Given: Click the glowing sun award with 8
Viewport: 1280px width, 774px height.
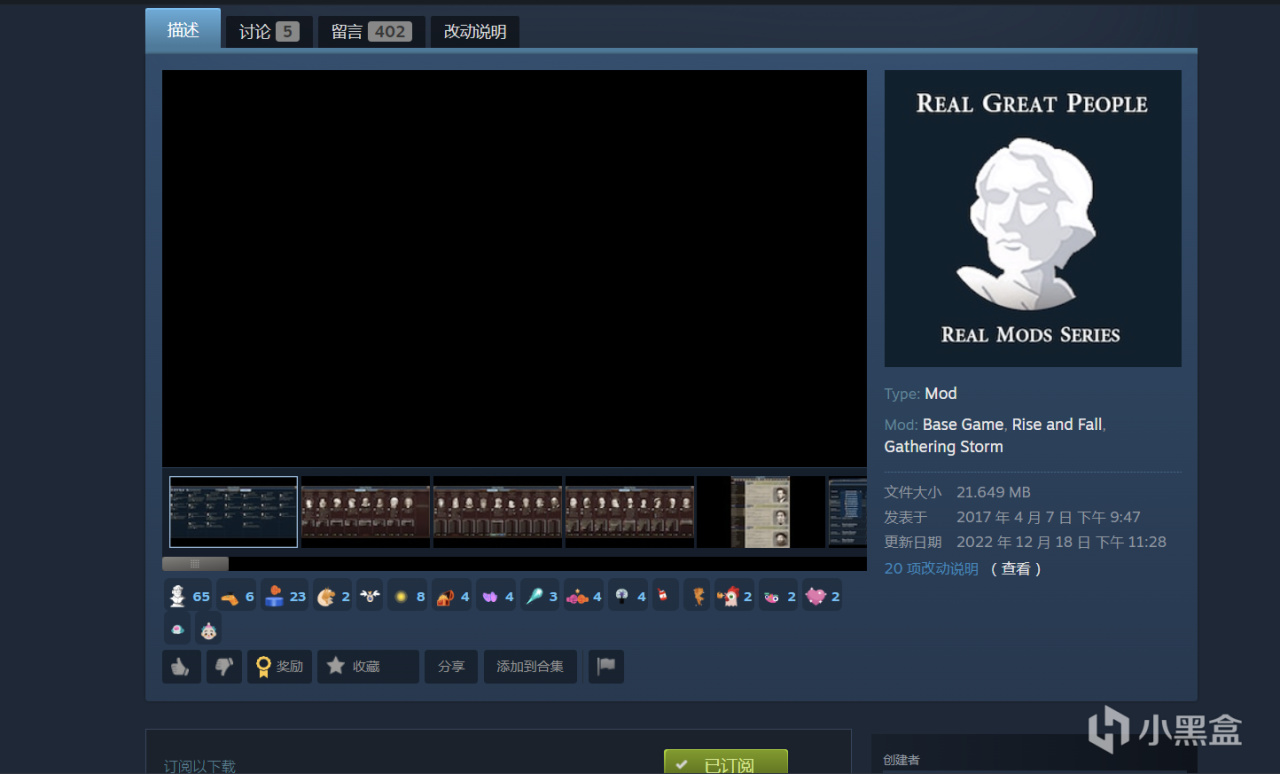Looking at the screenshot, I should pyautogui.click(x=408, y=597).
